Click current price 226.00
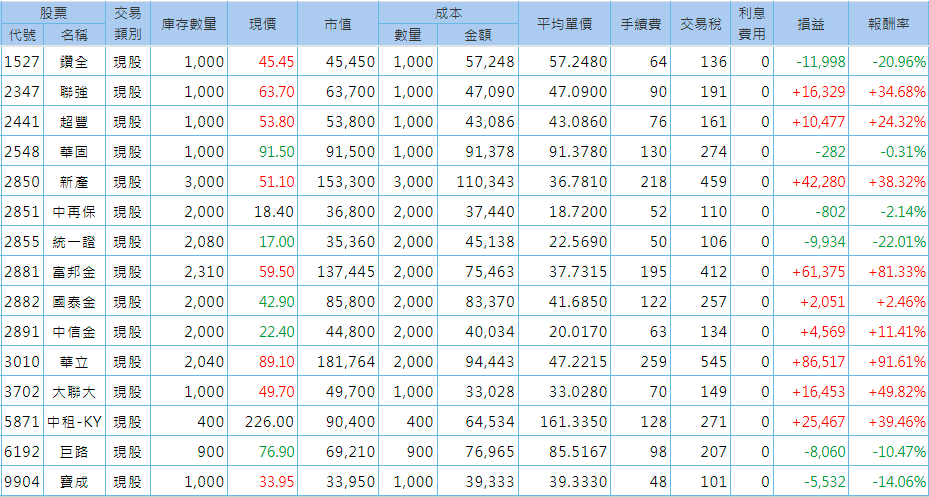The image size is (929, 498). [270, 422]
